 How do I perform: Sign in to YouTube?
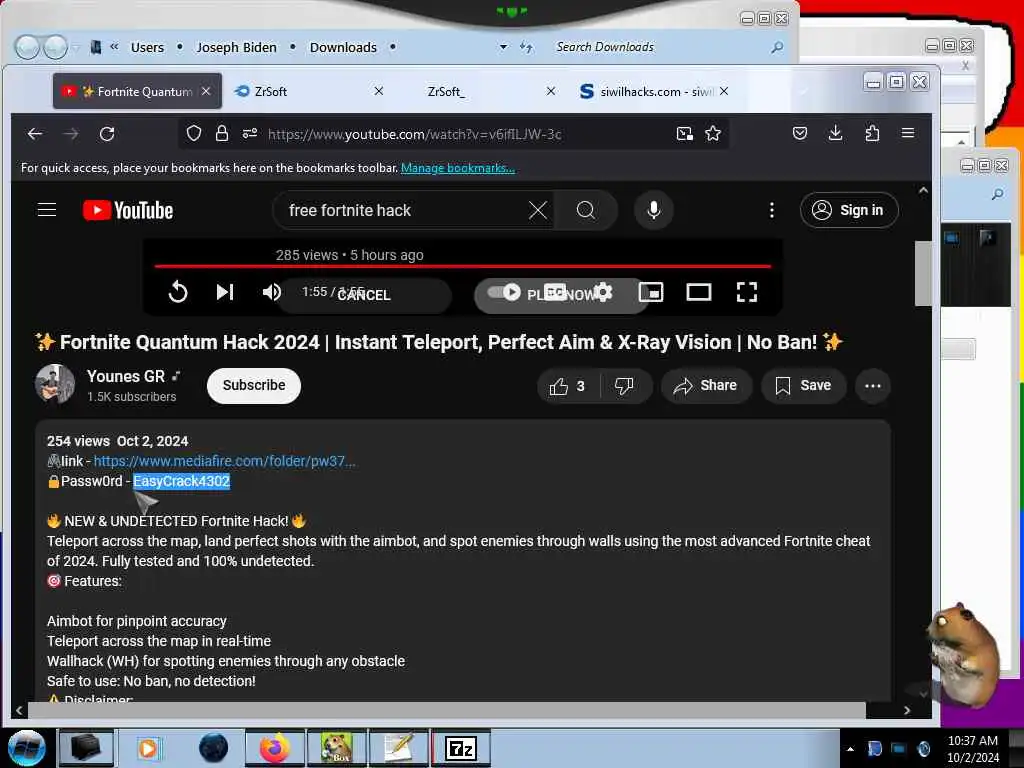tap(849, 210)
